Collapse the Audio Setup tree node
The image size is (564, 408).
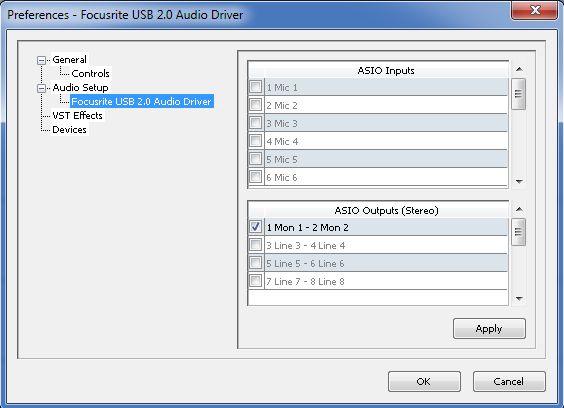pyautogui.click(x=42, y=88)
